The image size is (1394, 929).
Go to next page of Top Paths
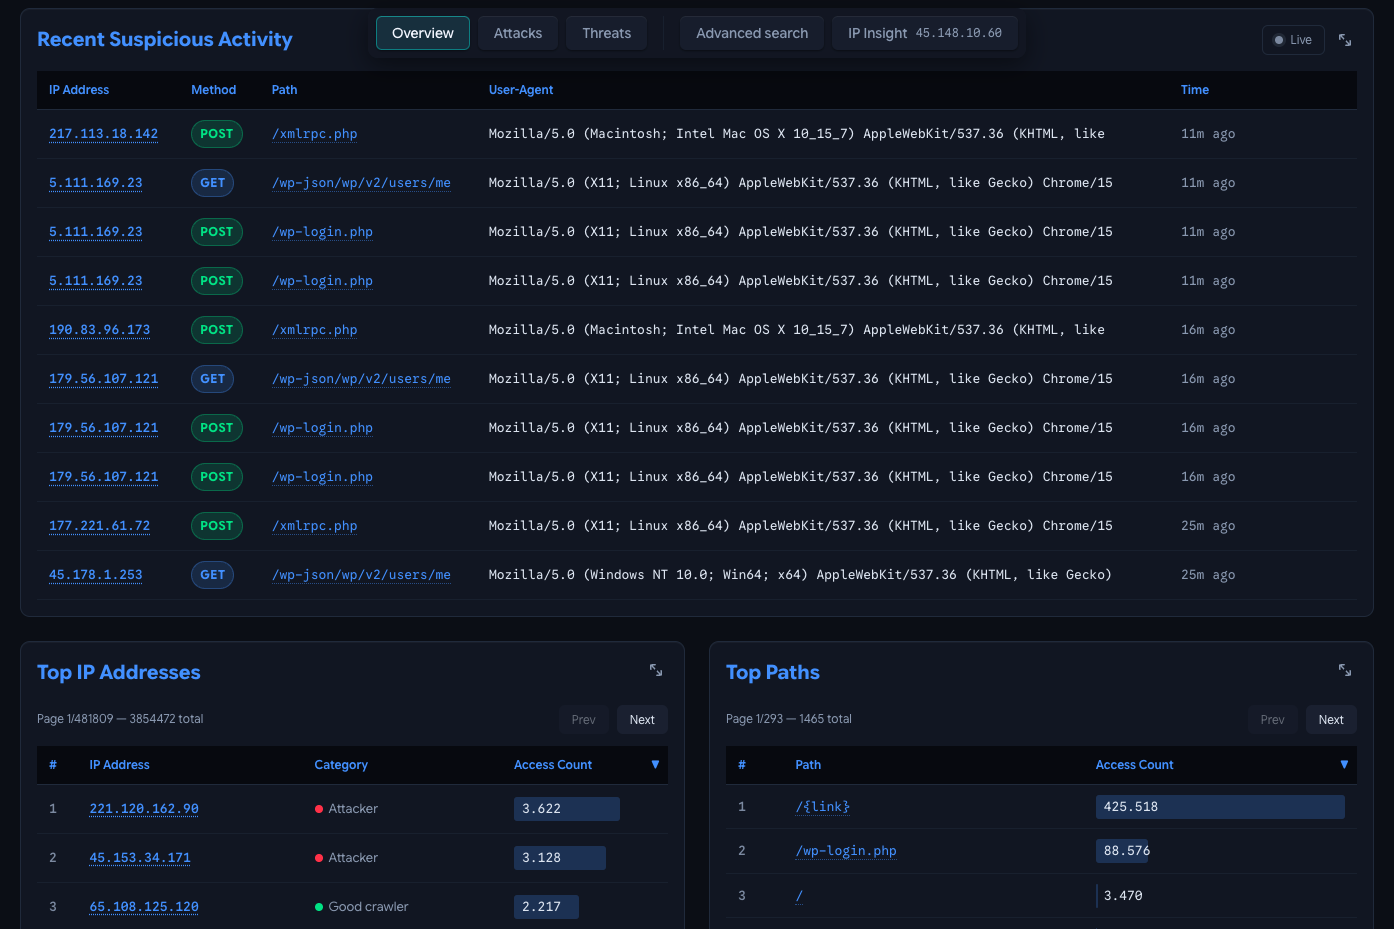[1331, 720]
